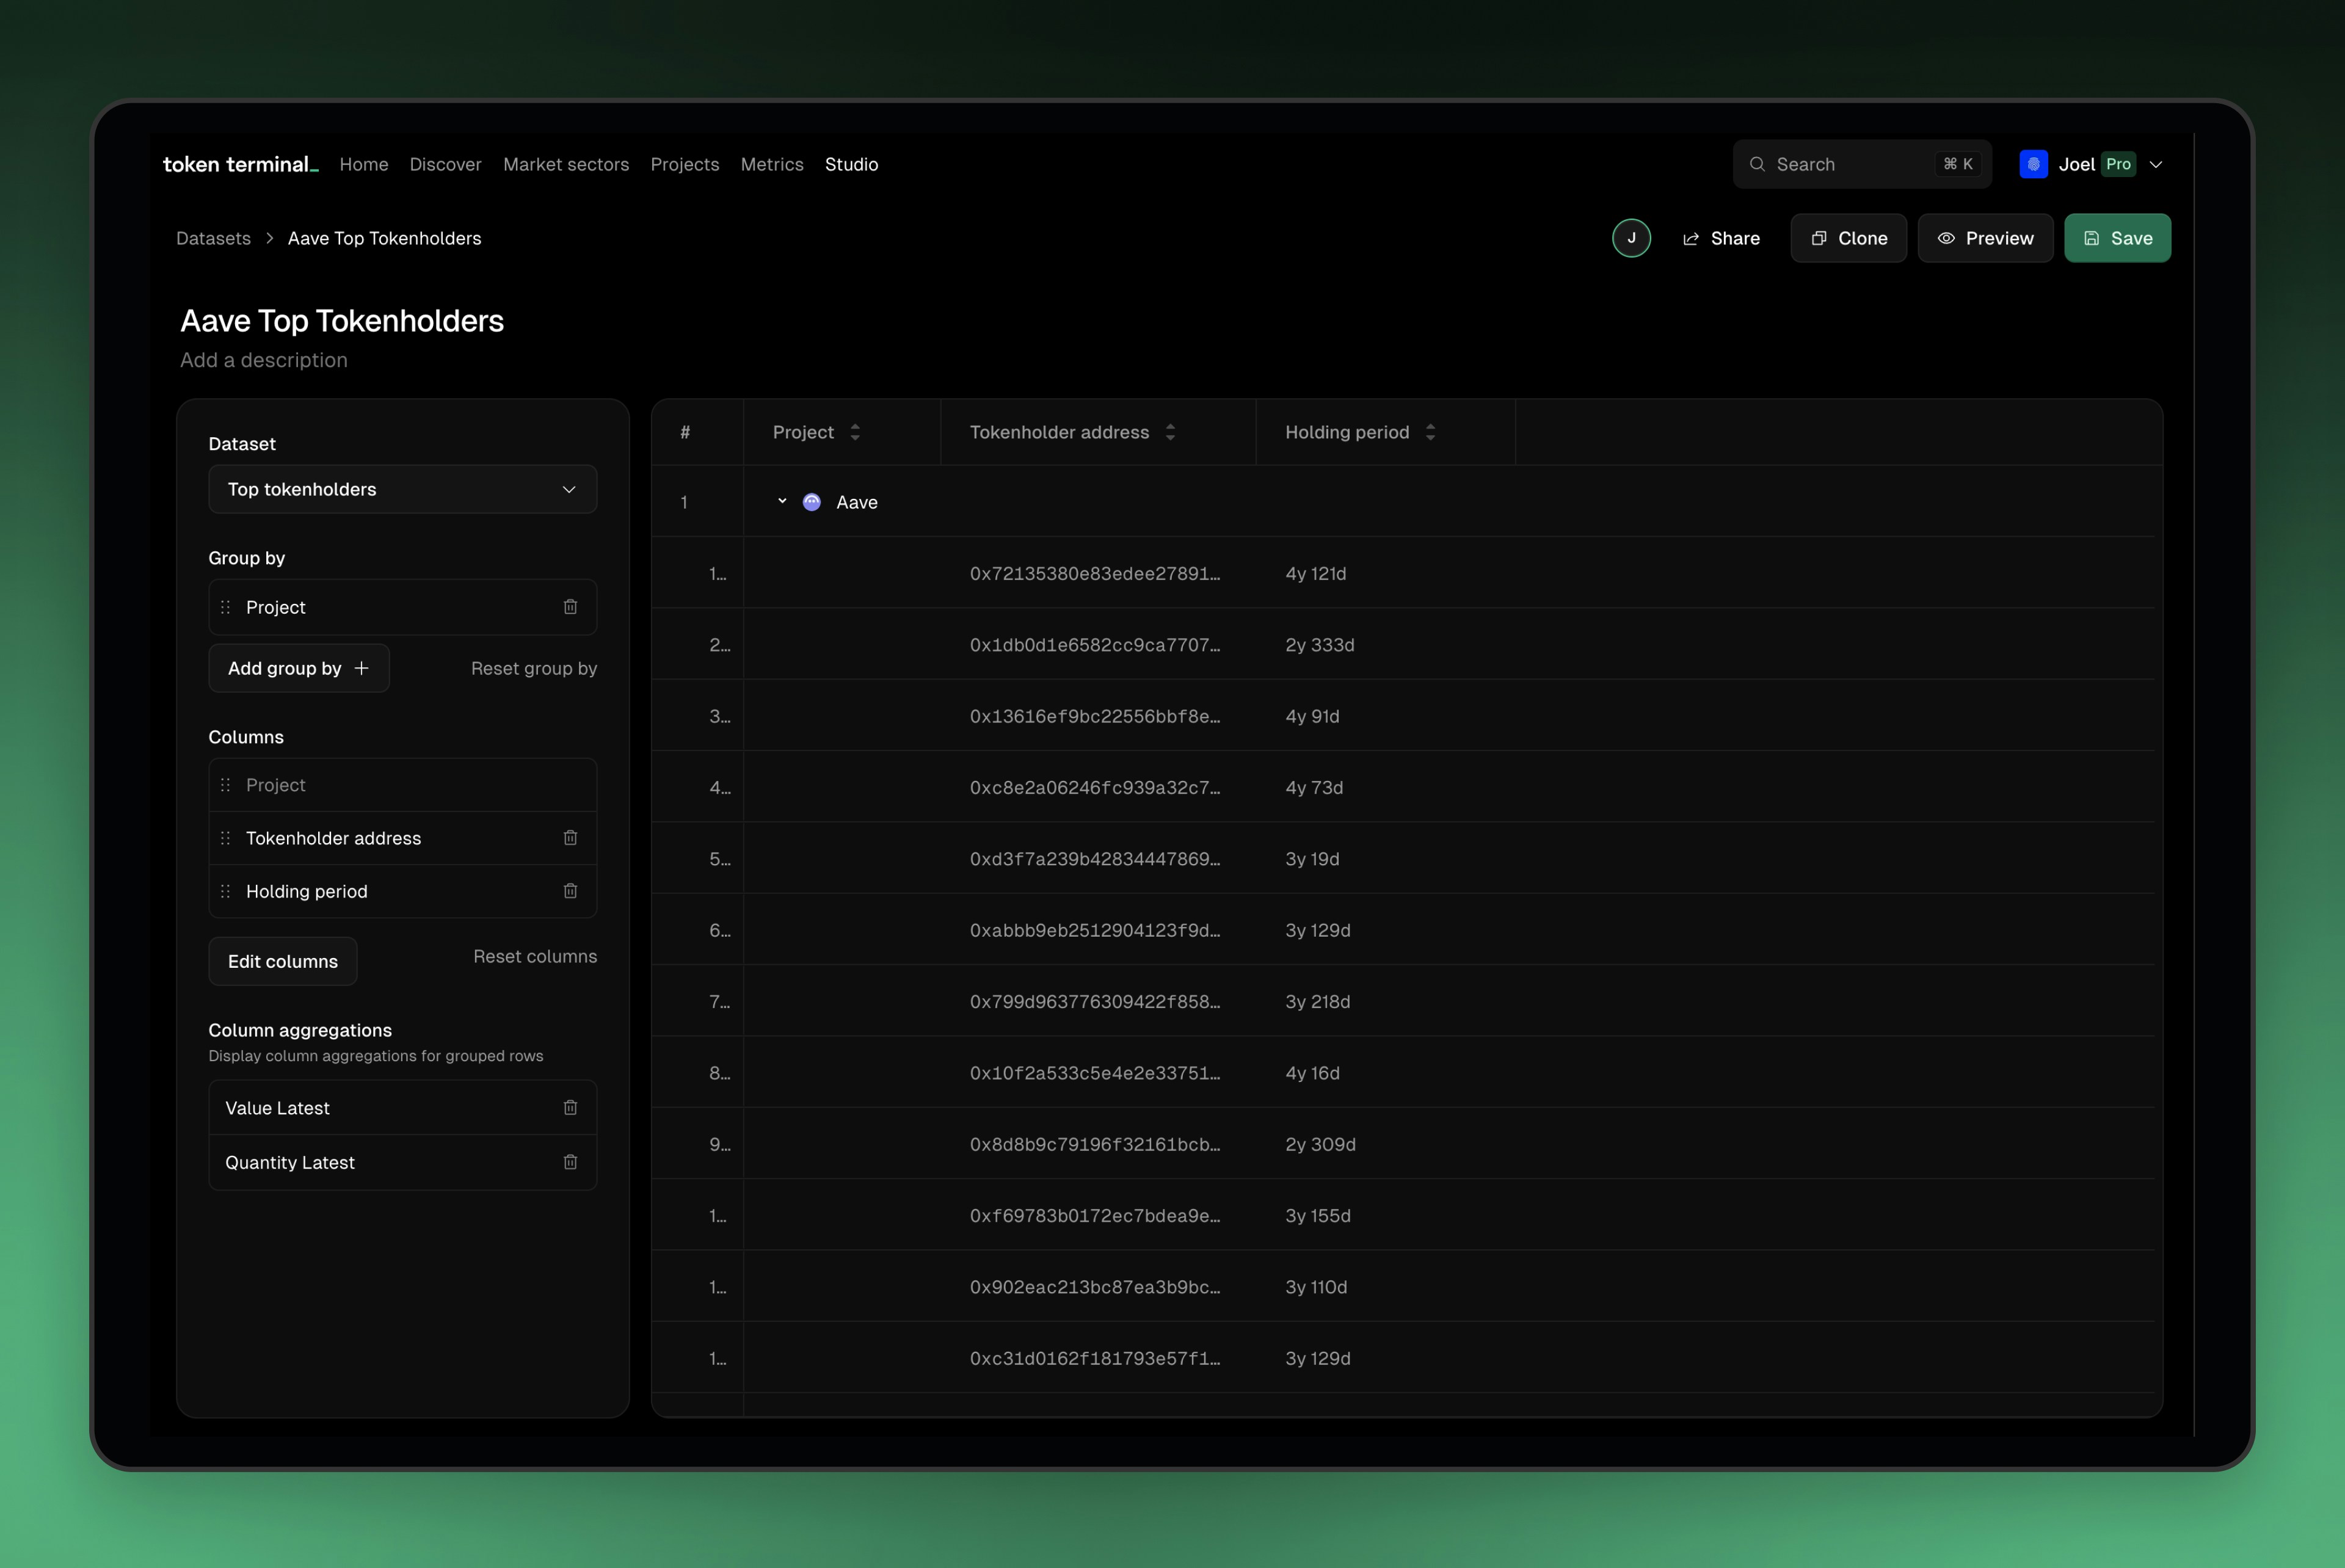2345x1568 pixels.
Task: Delete the Value Latest aggregation
Action: coord(570,1108)
